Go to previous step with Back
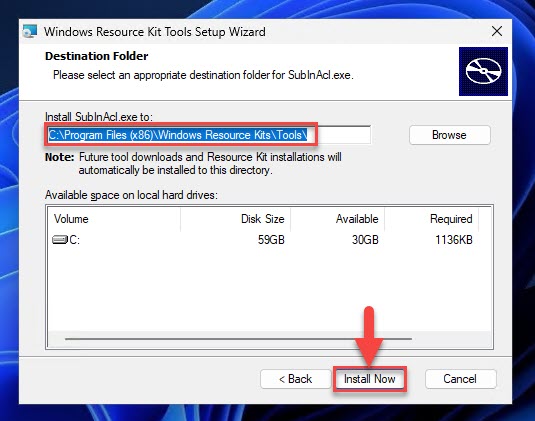 [x=295, y=379]
